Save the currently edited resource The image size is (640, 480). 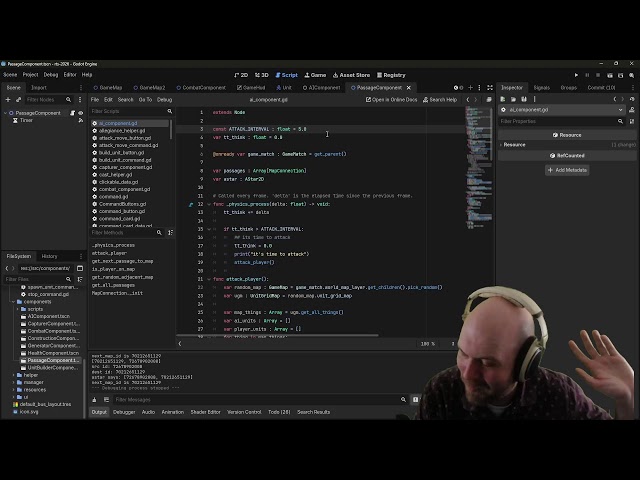point(524,99)
